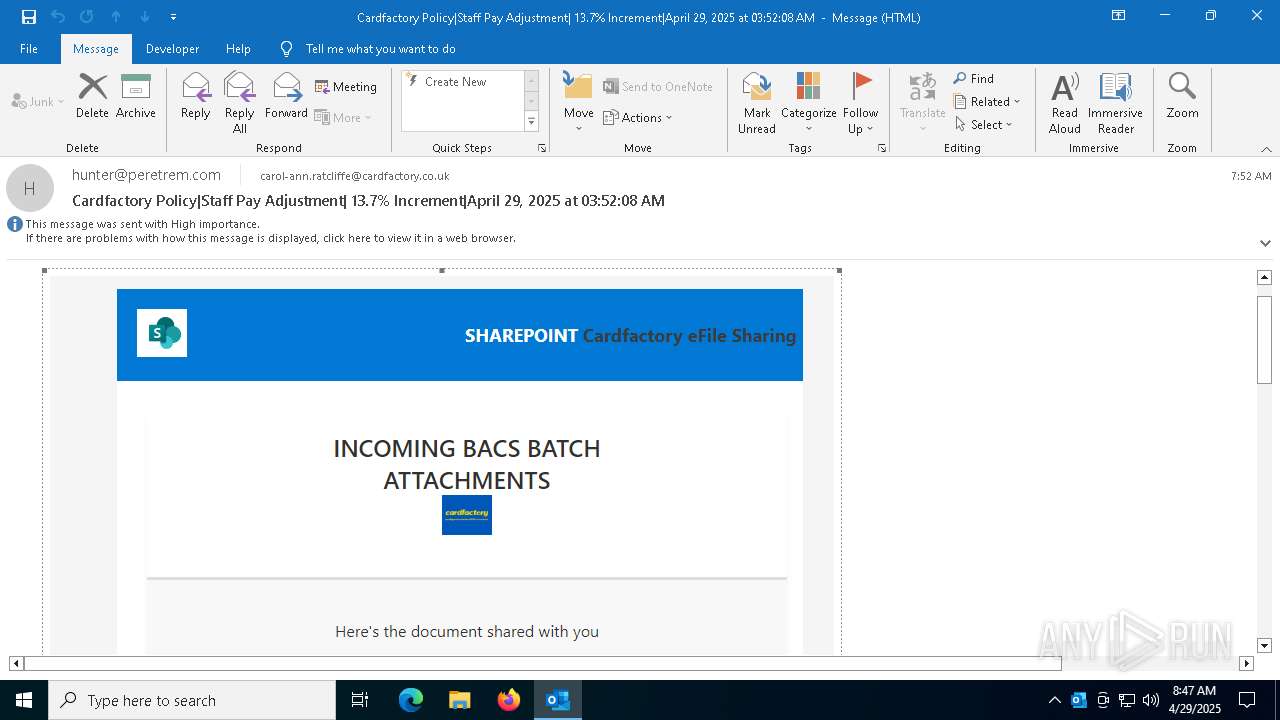This screenshot has width=1280, height=720.
Task: Start Read Aloud
Action: pos(1064,103)
